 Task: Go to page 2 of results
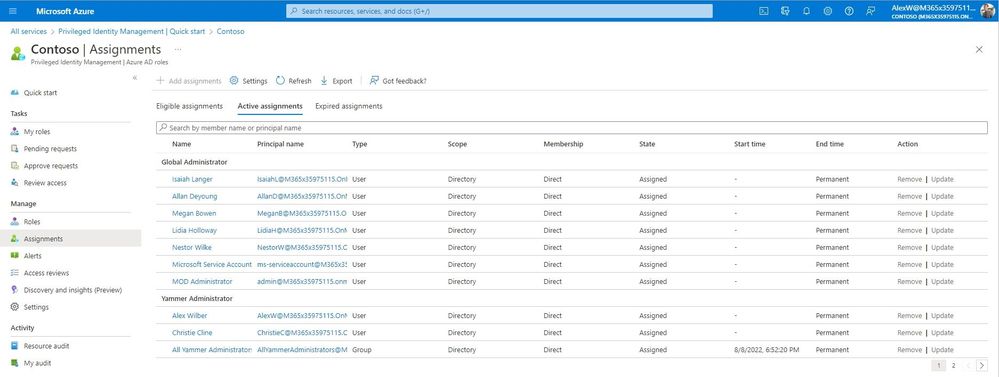953,366
